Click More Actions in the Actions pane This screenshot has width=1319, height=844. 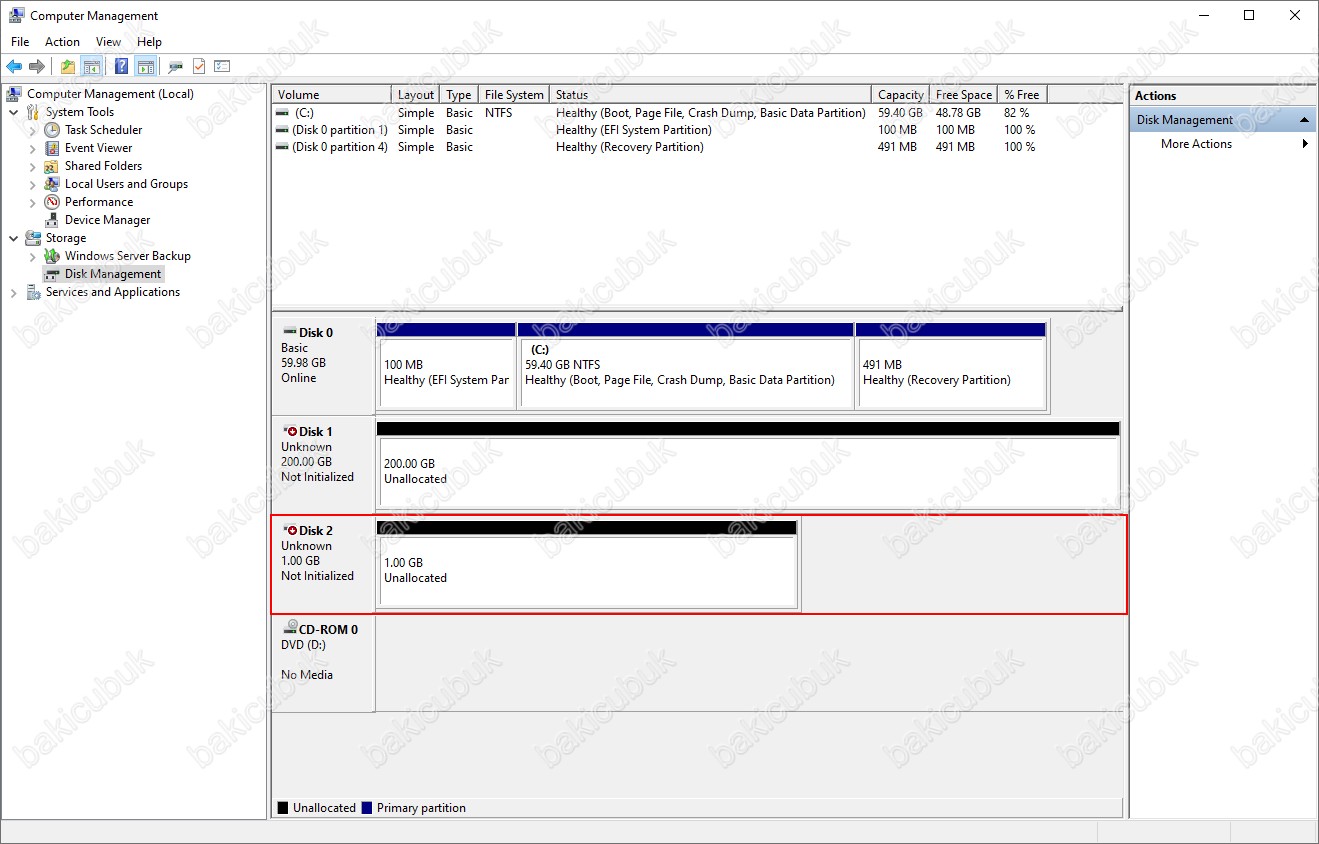click(x=1196, y=144)
